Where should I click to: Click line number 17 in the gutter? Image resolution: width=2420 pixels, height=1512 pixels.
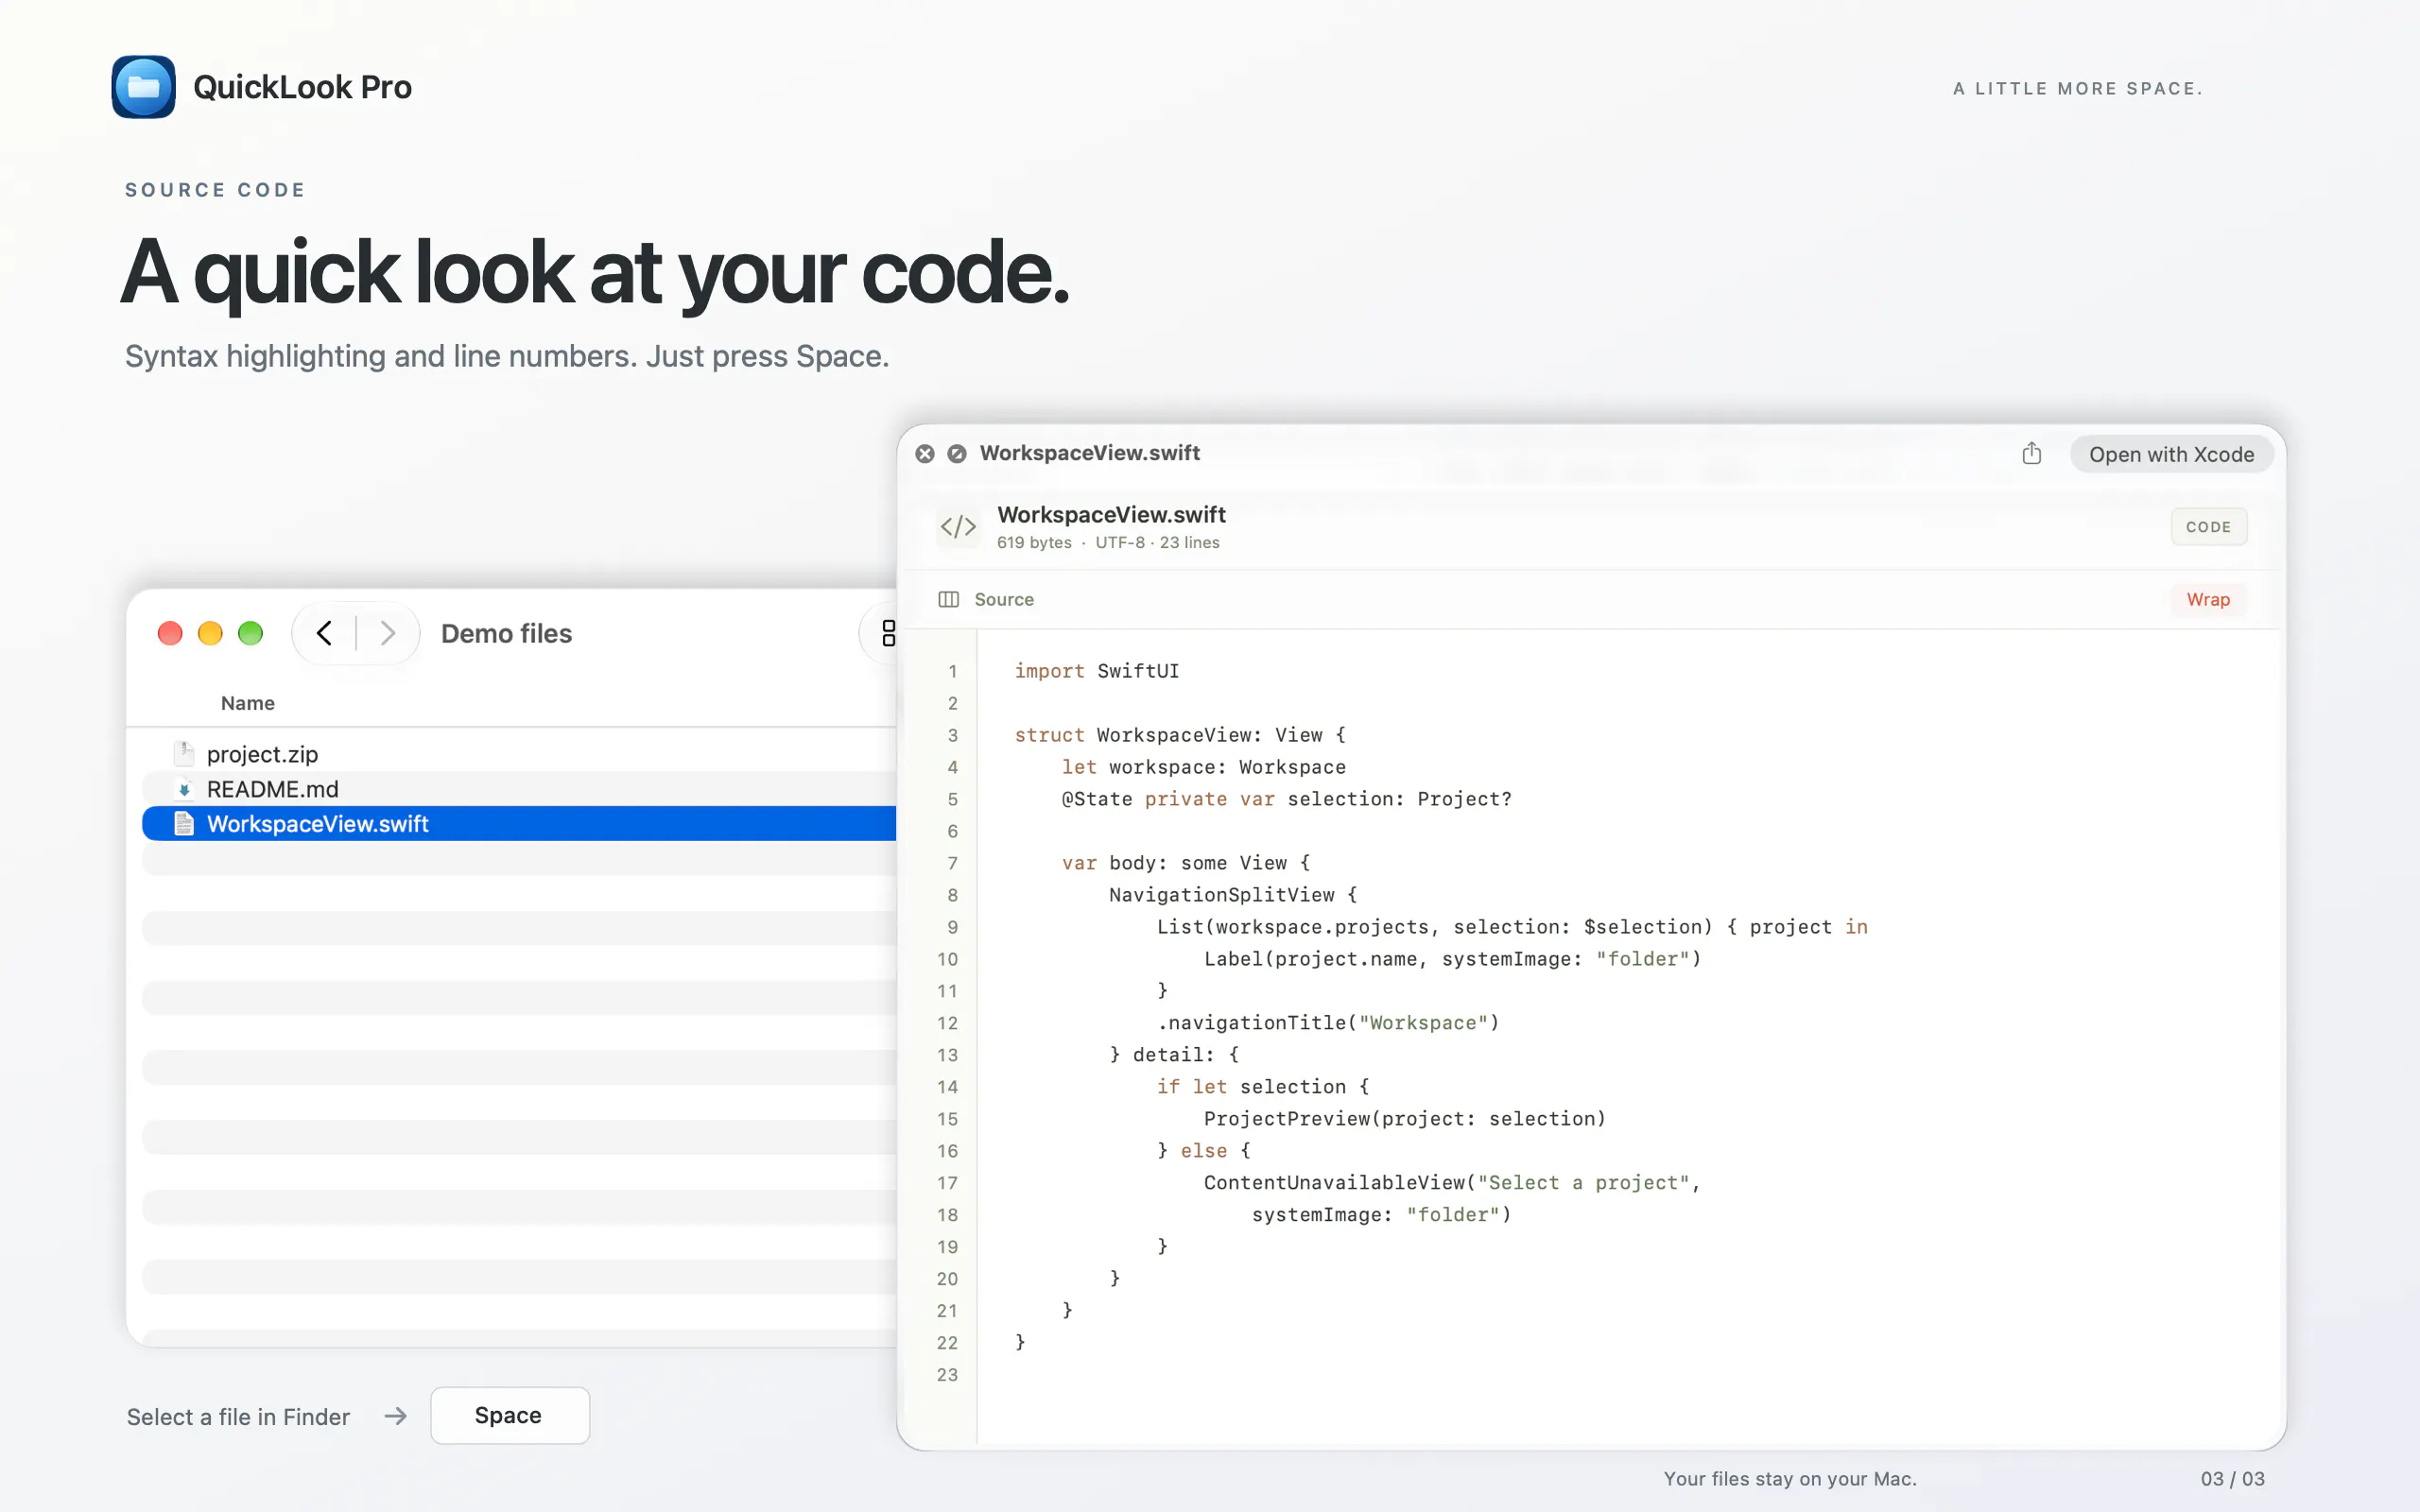pyautogui.click(x=947, y=1183)
